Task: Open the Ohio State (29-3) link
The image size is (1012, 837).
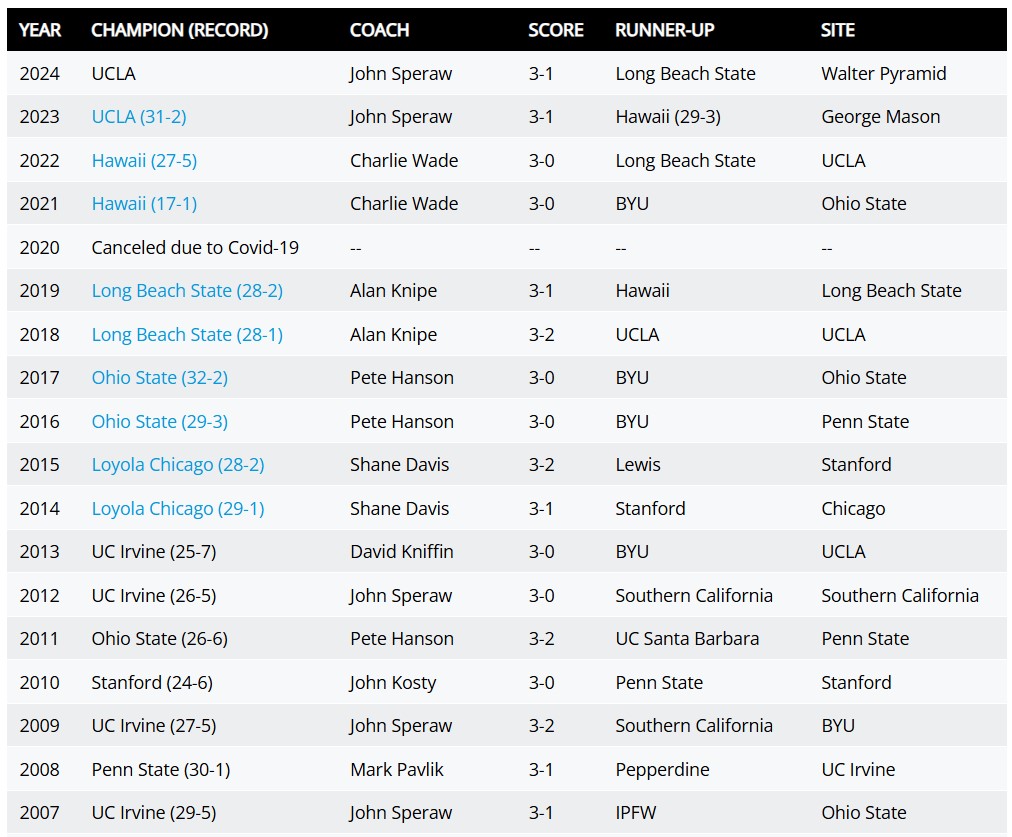Action: (x=159, y=421)
